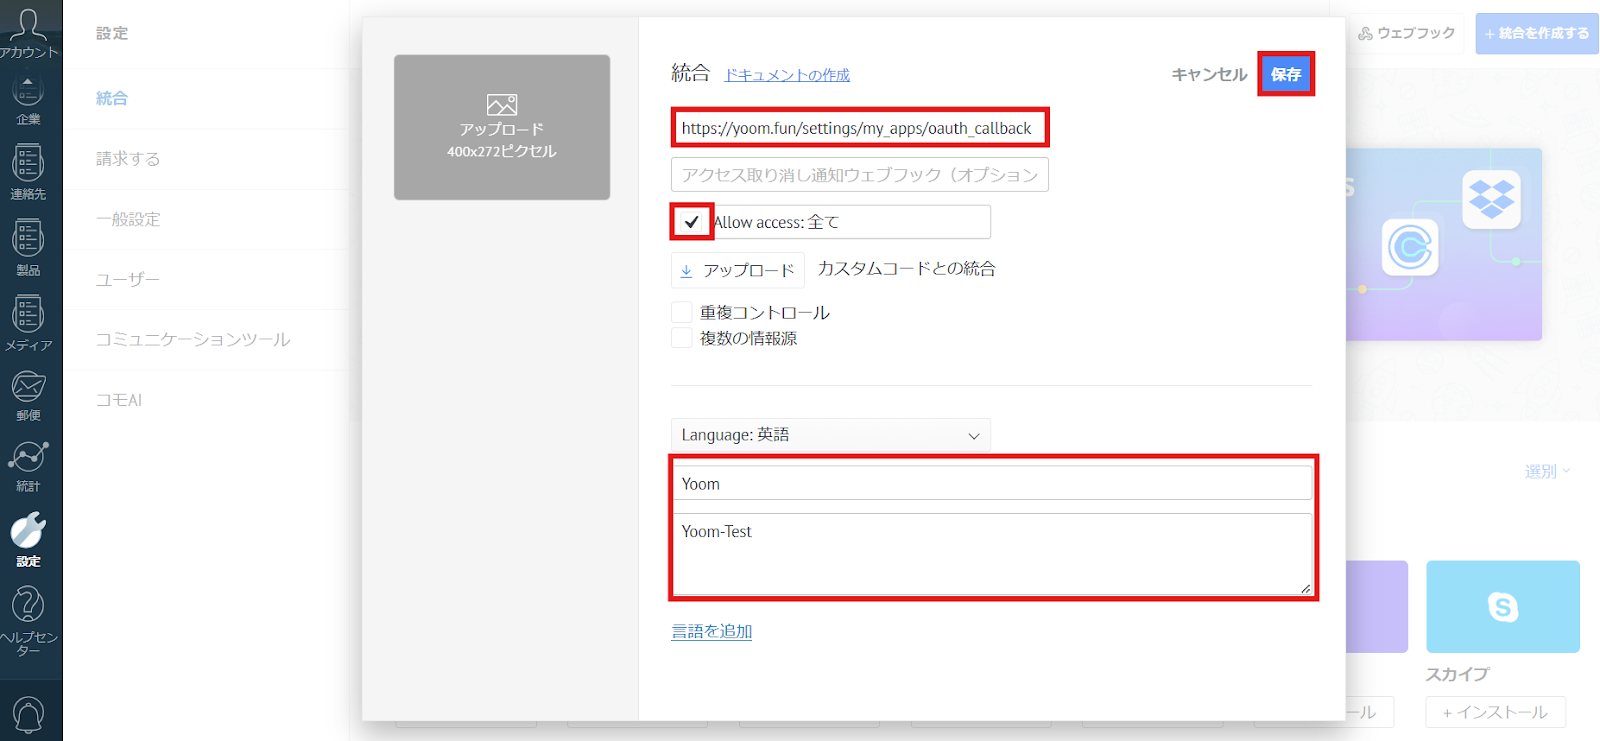Click the 保存 save button
Screen dimensions: 1600x741
point(1286,74)
